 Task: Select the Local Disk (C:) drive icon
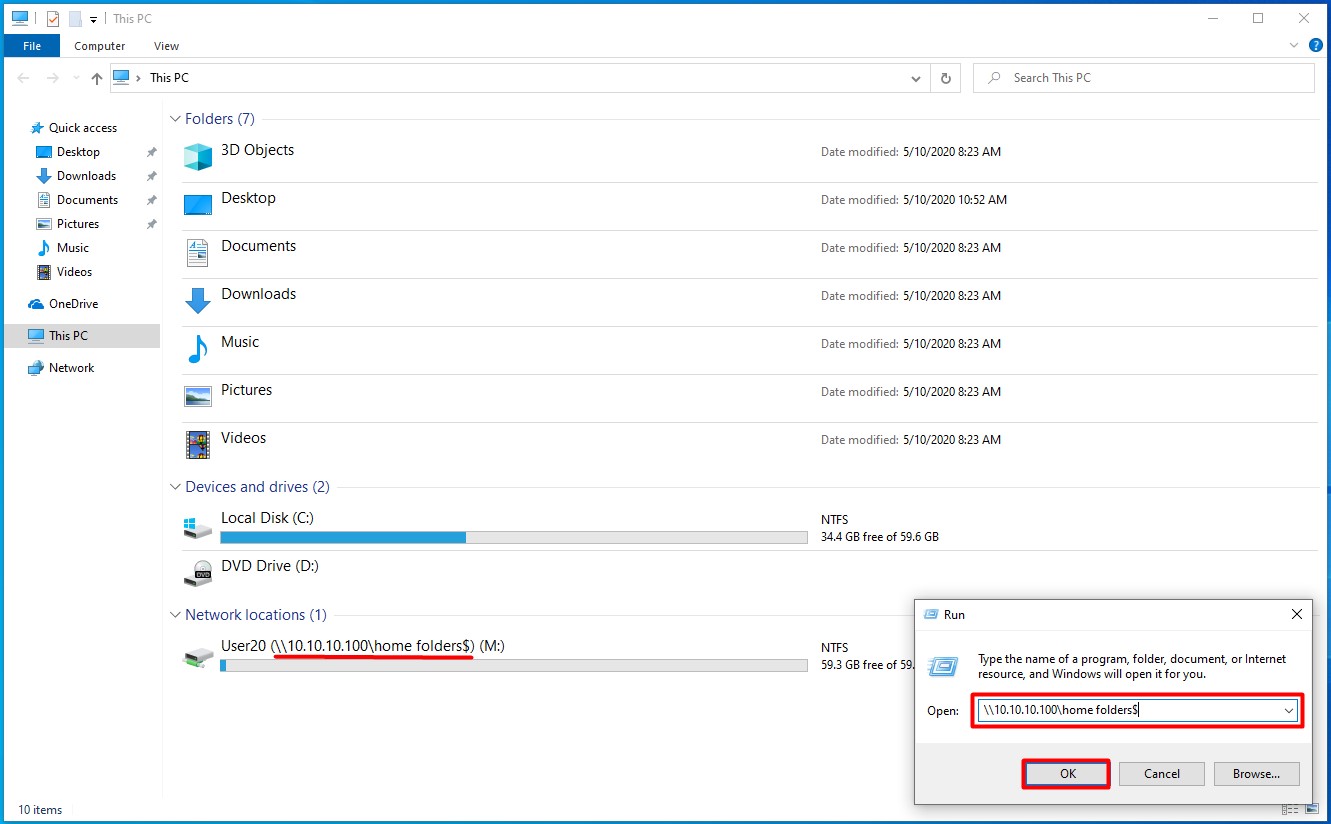[x=198, y=527]
